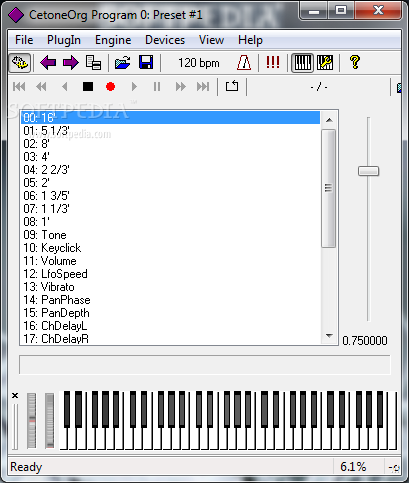
Task: Select the 14: PanPhase parameter
Action: pyautogui.click(x=170, y=300)
